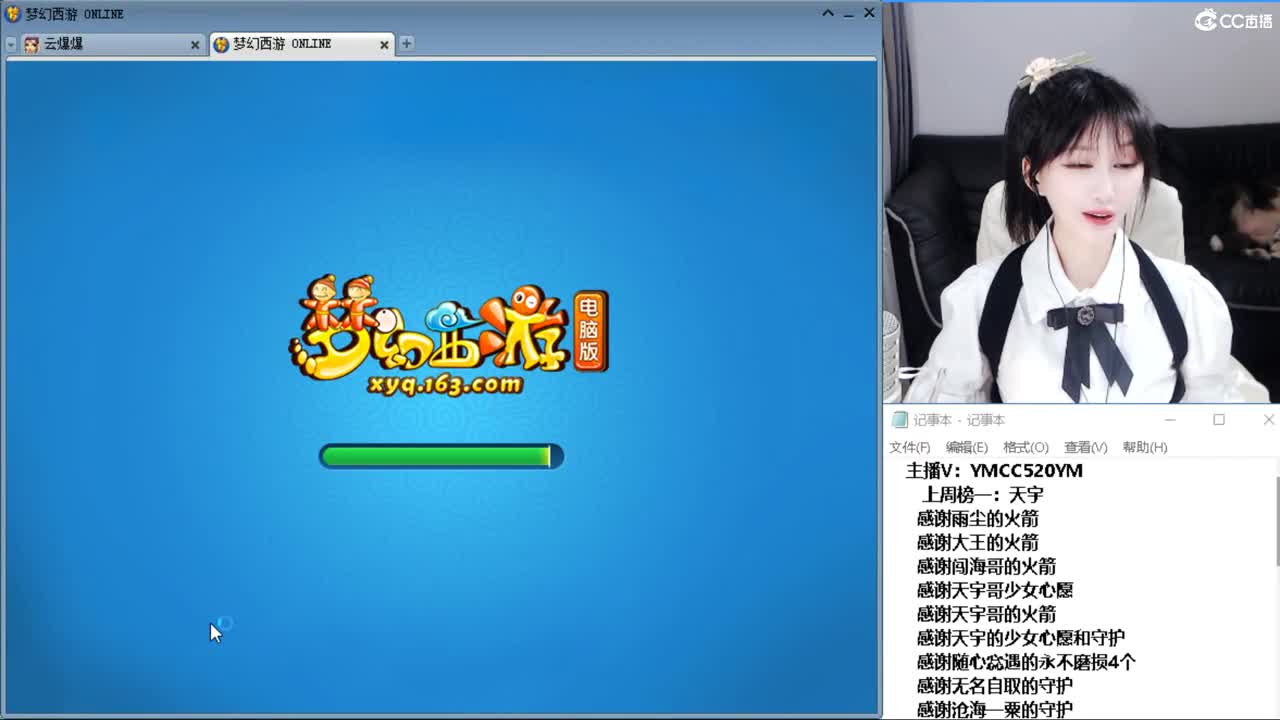1280x720 pixels.
Task: Add a new tab with plus button
Action: (x=406, y=43)
